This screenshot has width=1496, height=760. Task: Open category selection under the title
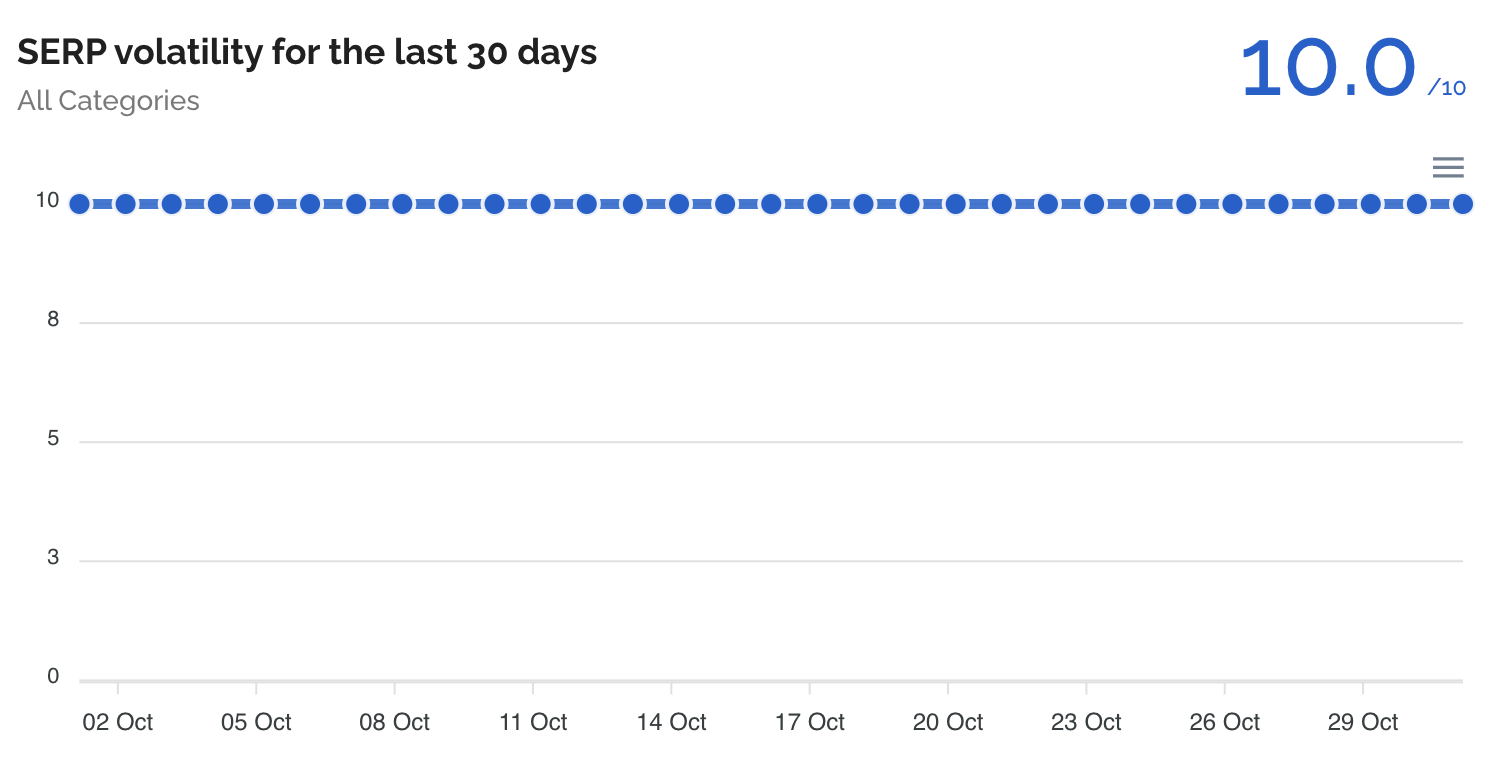107,100
